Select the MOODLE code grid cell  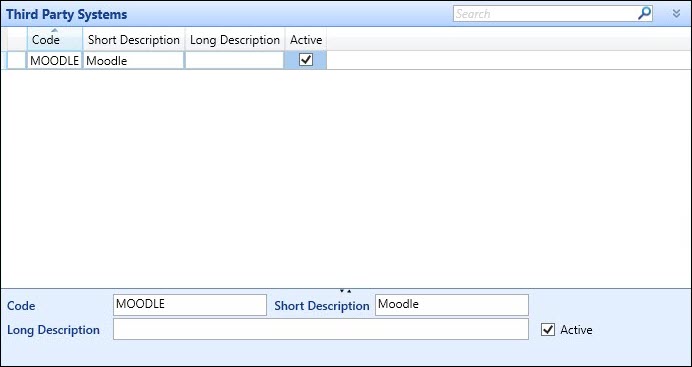click(x=55, y=60)
